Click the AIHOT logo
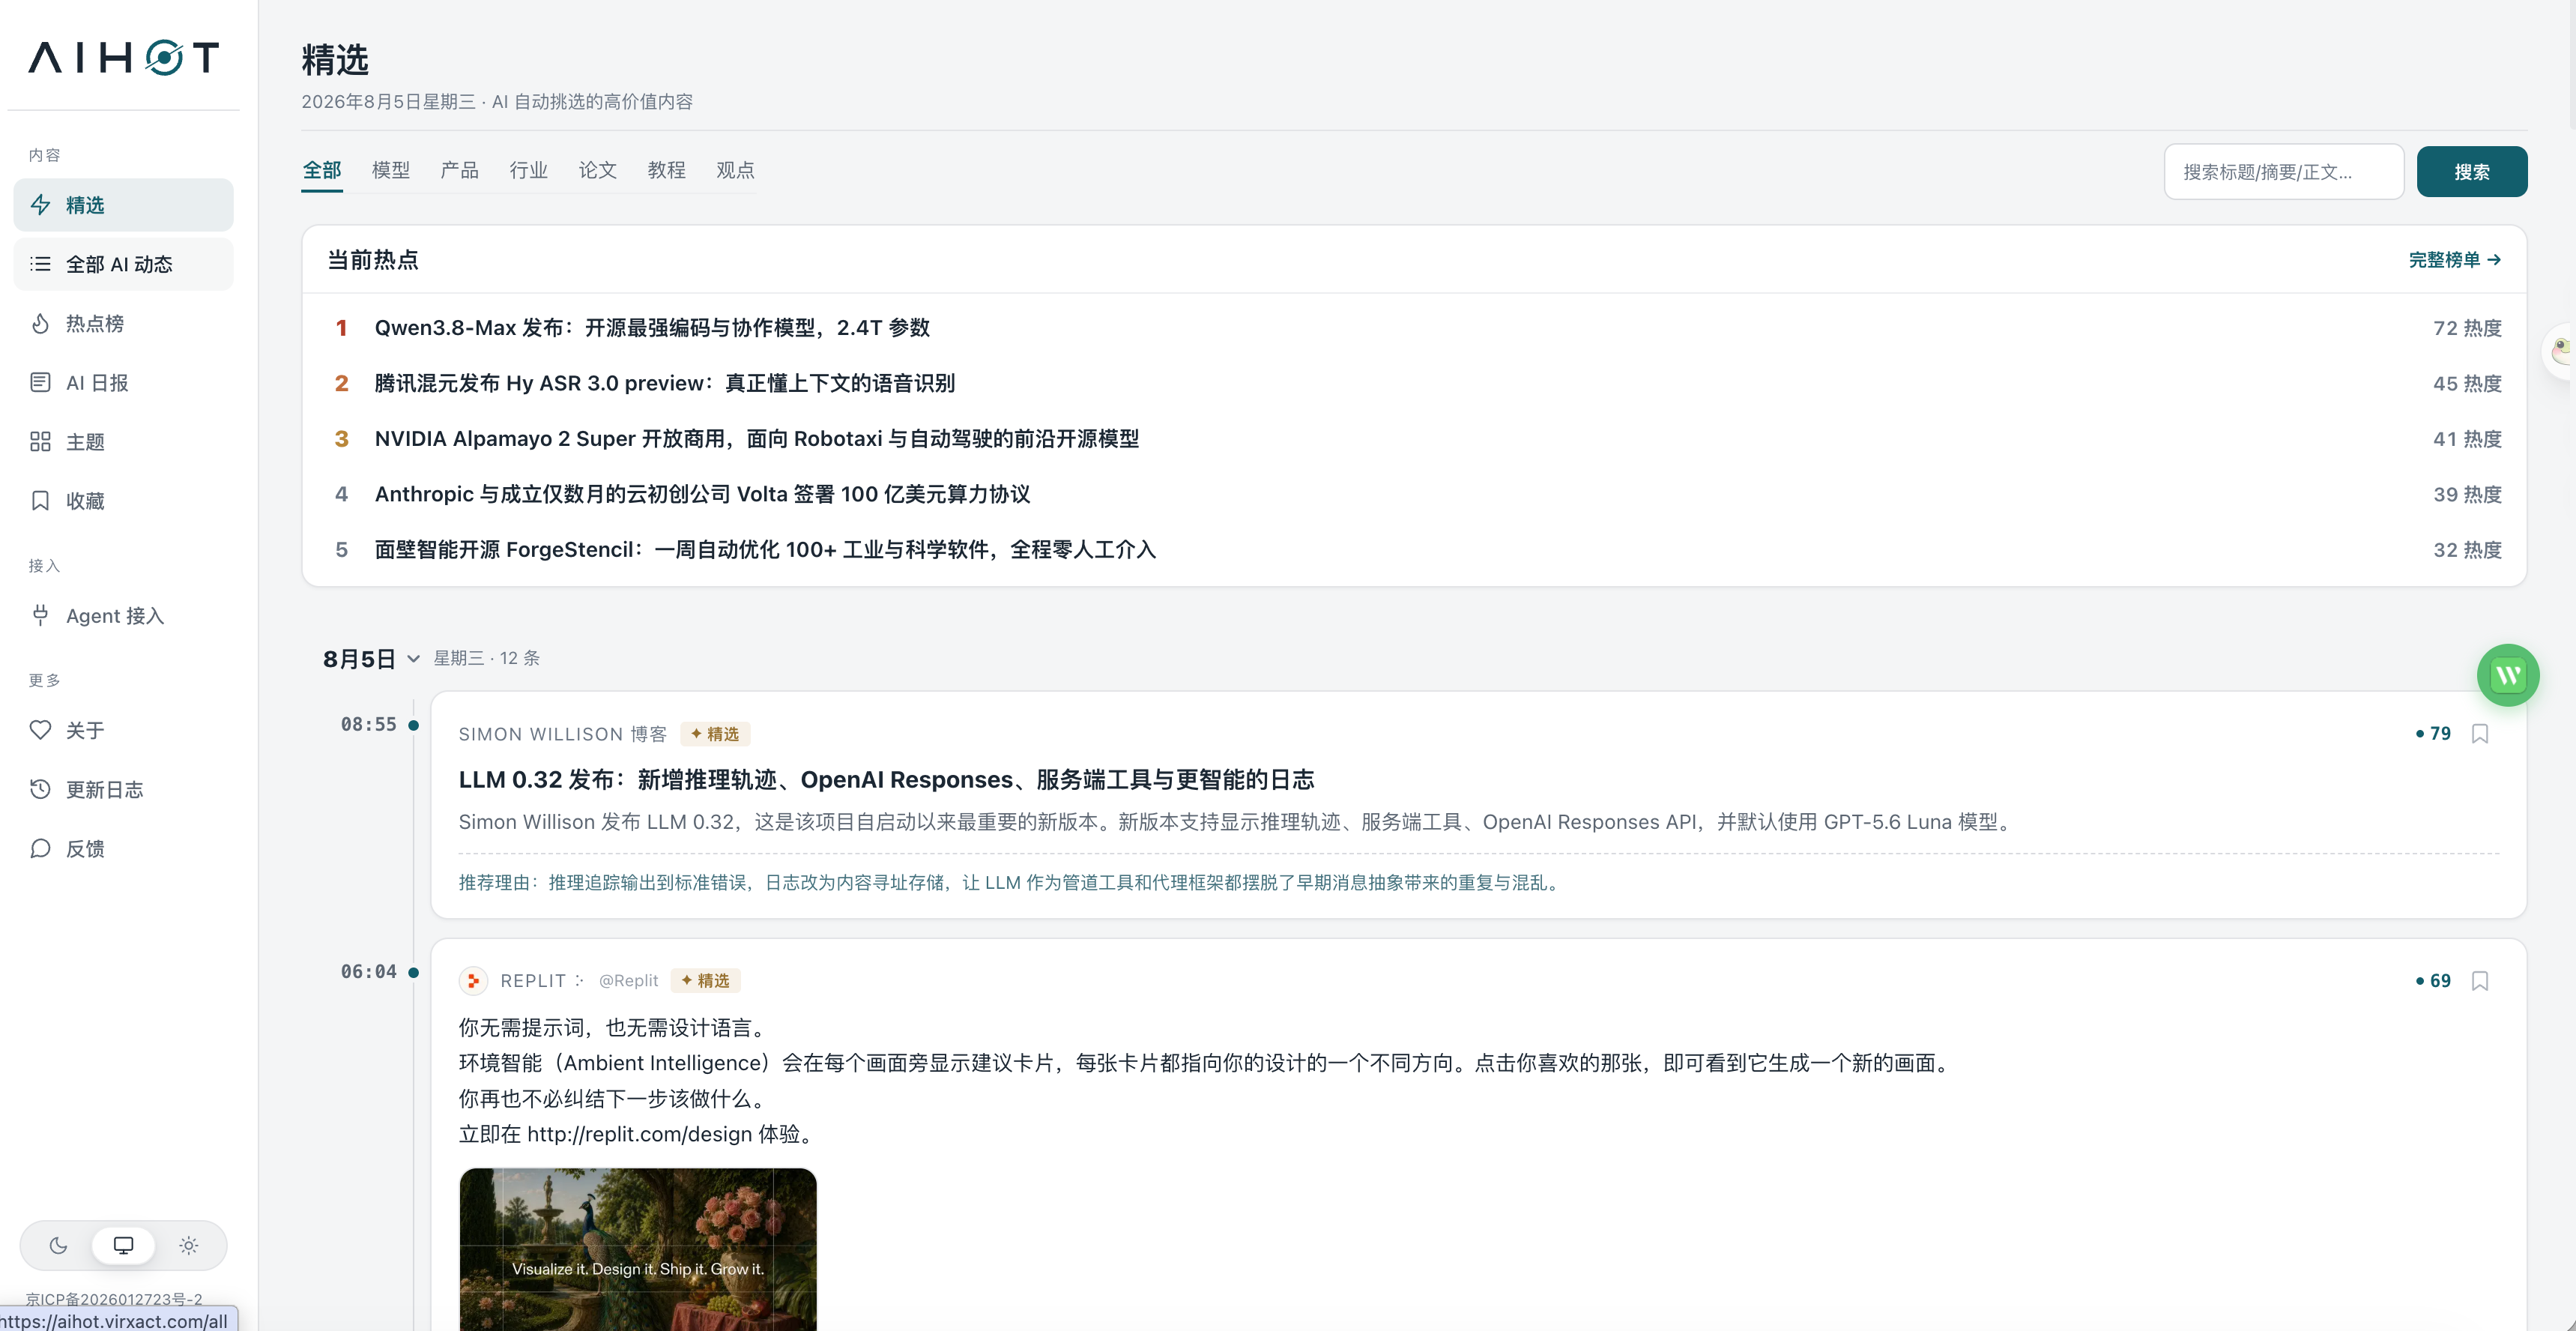This screenshot has height=1331, width=2576. coord(124,58)
